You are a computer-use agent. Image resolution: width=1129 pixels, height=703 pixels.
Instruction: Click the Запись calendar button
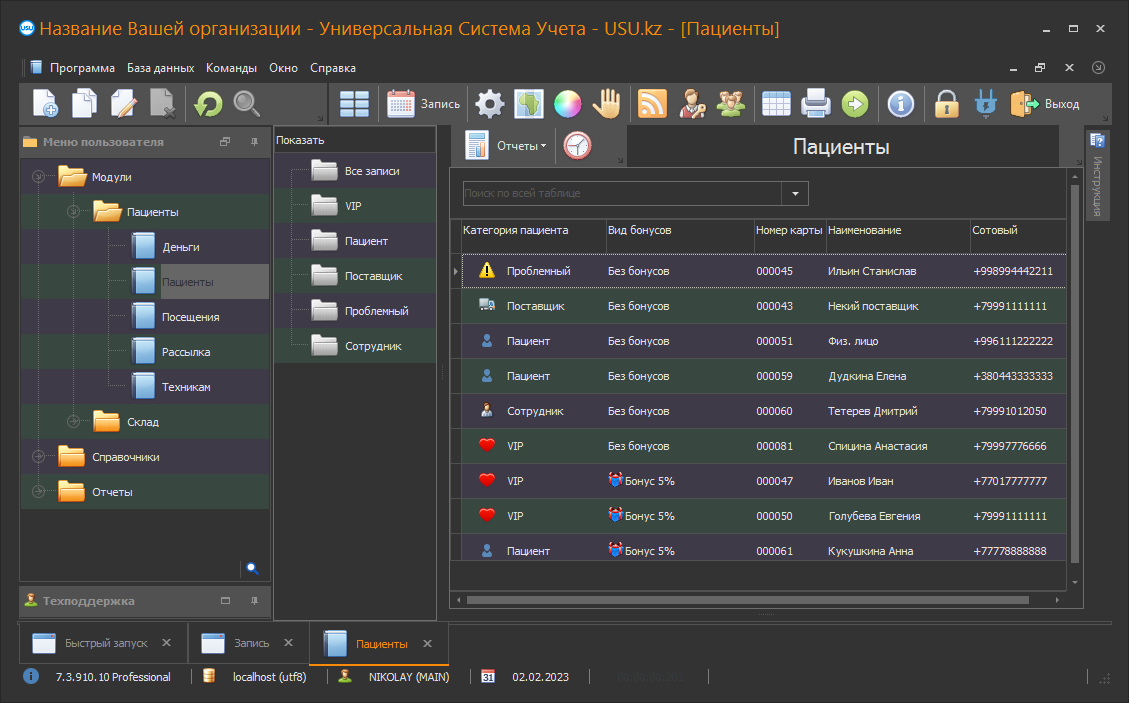click(424, 104)
